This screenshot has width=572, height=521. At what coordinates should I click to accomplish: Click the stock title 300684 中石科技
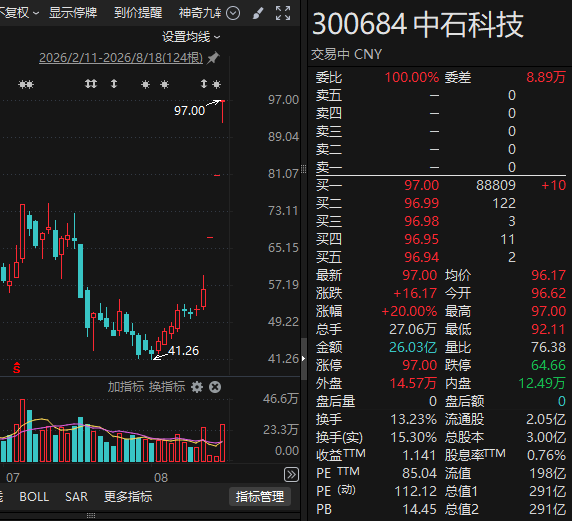[x=418, y=24]
